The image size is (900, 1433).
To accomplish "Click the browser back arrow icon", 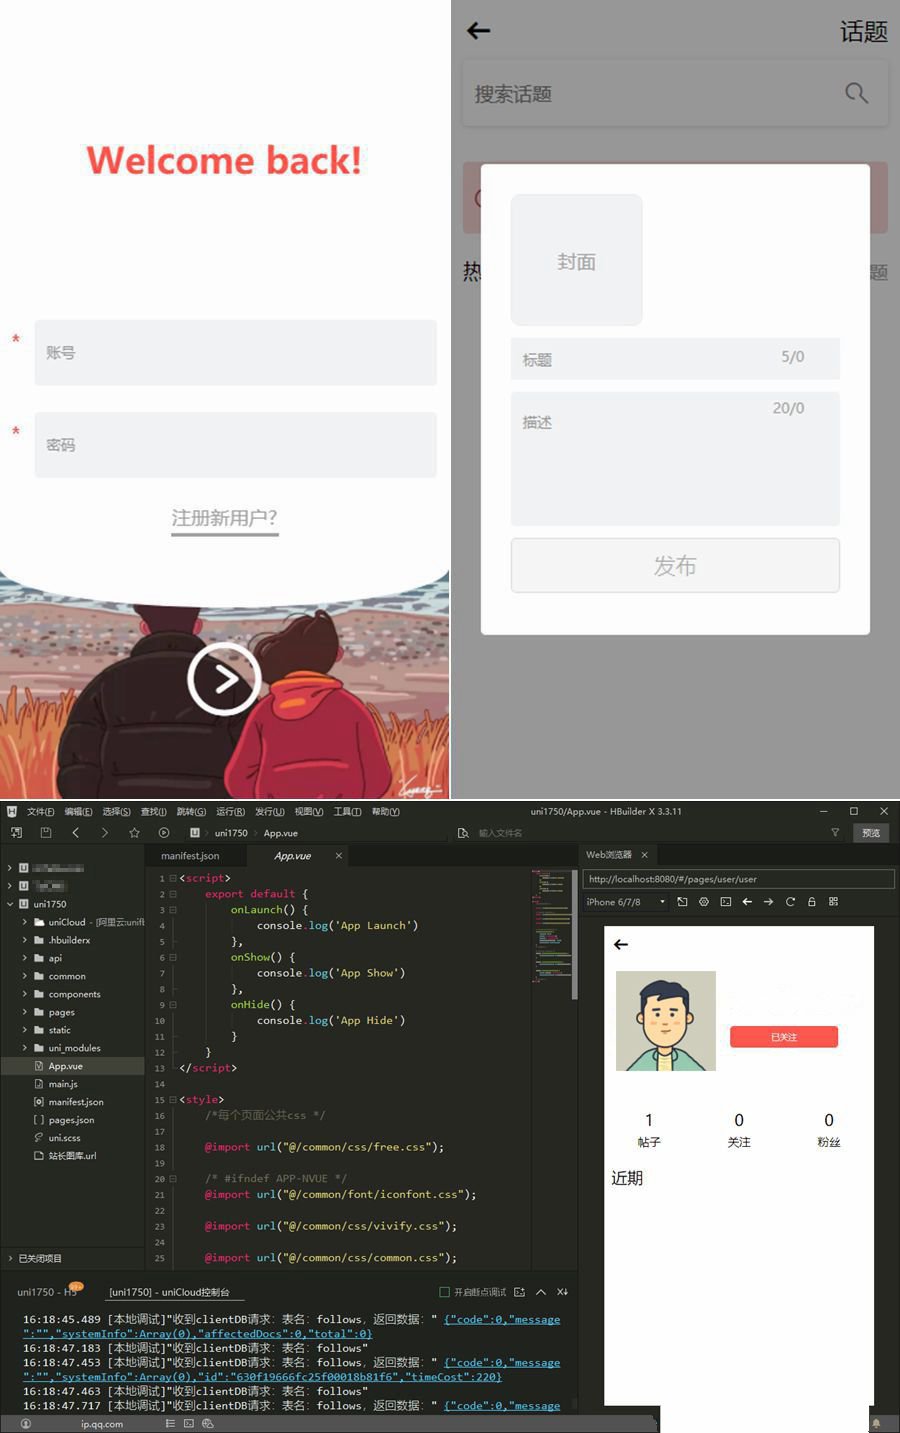I will point(747,902).
